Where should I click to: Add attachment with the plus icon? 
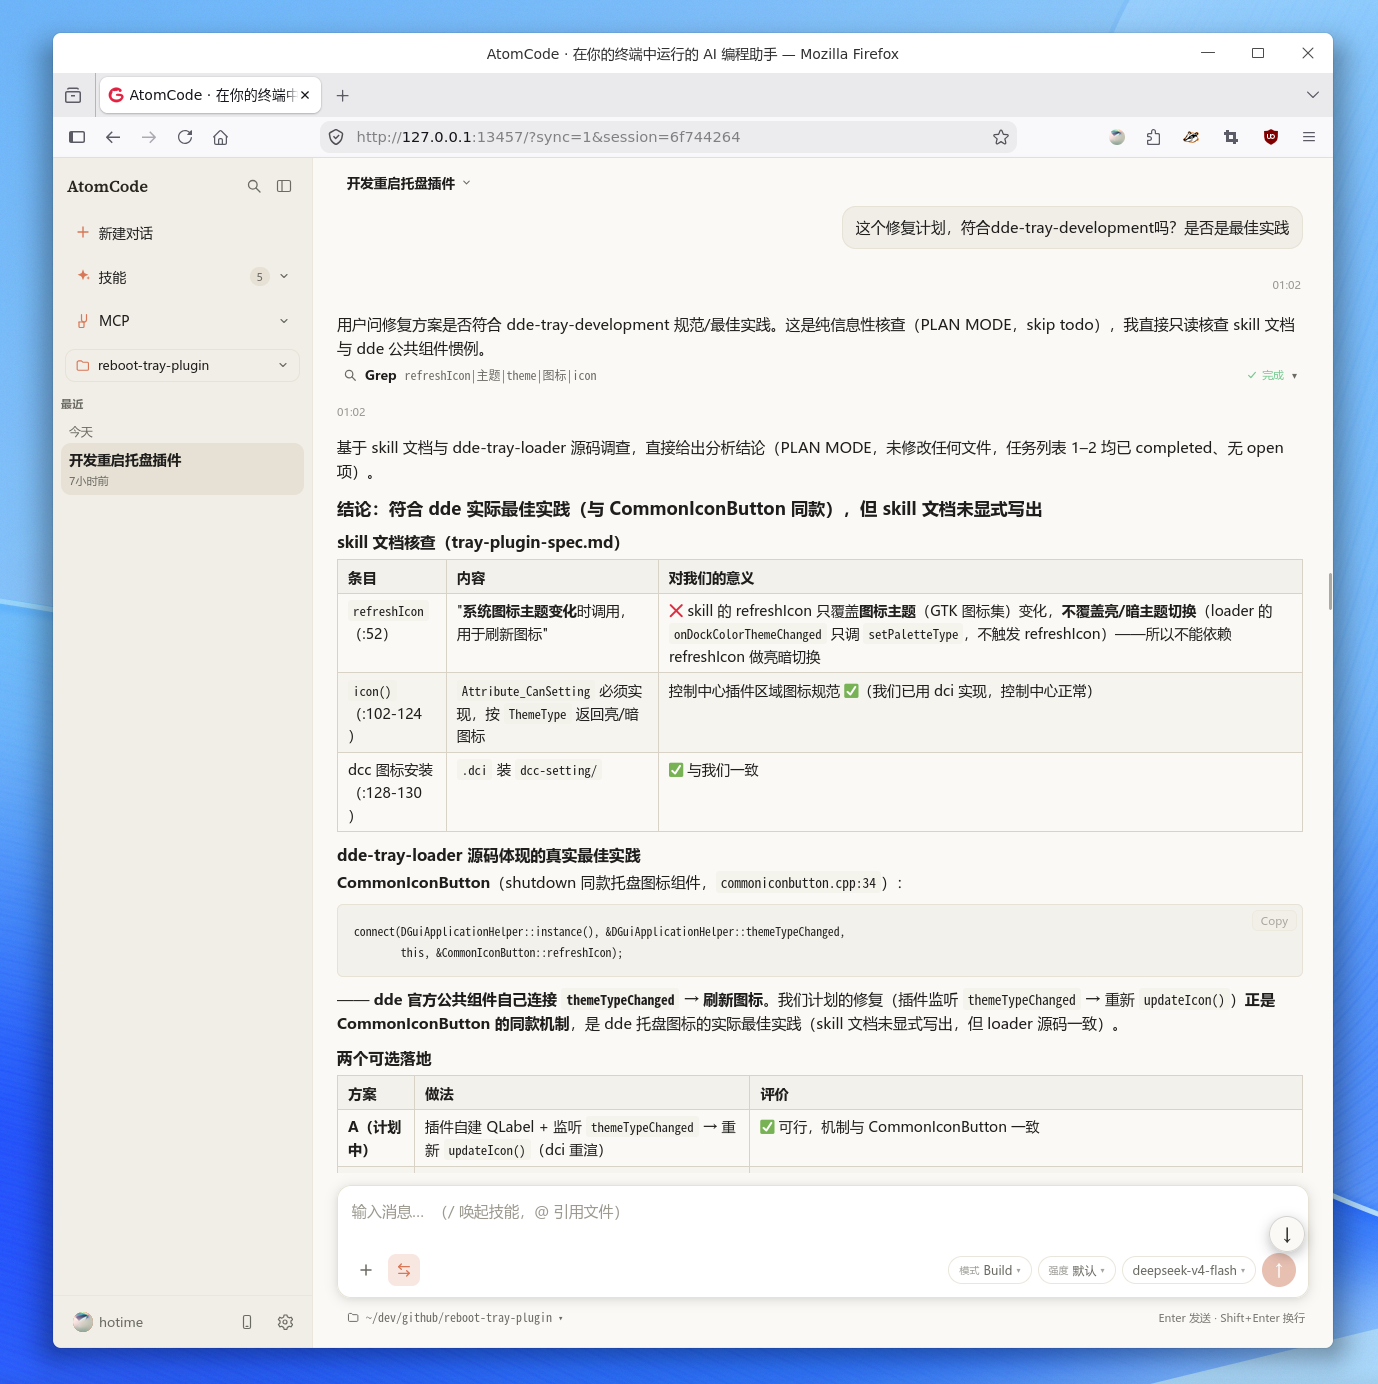click(x=366, y=1270)
